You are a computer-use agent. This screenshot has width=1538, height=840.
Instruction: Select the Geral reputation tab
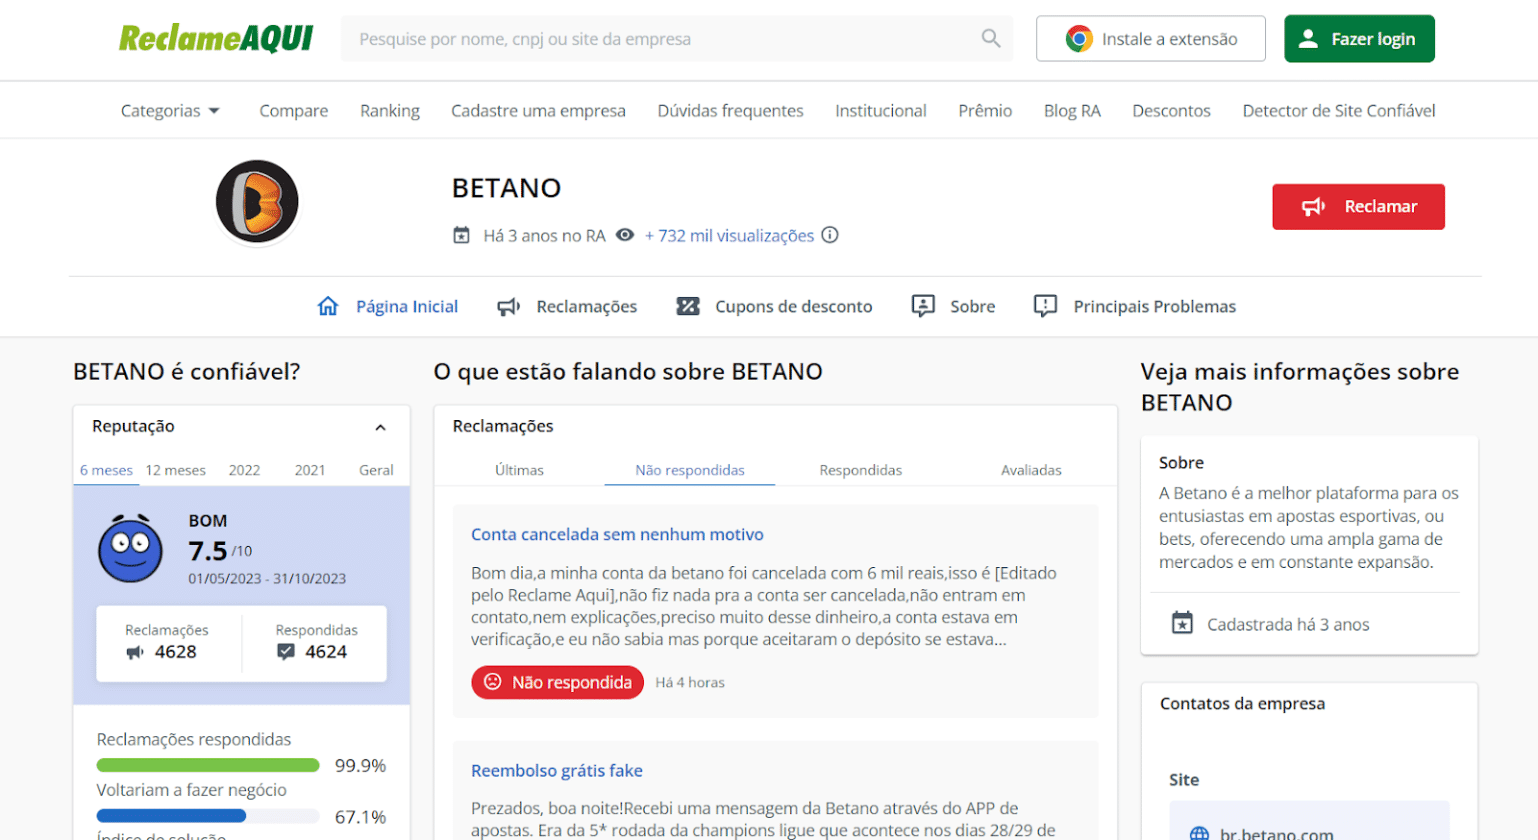[376, 470]
